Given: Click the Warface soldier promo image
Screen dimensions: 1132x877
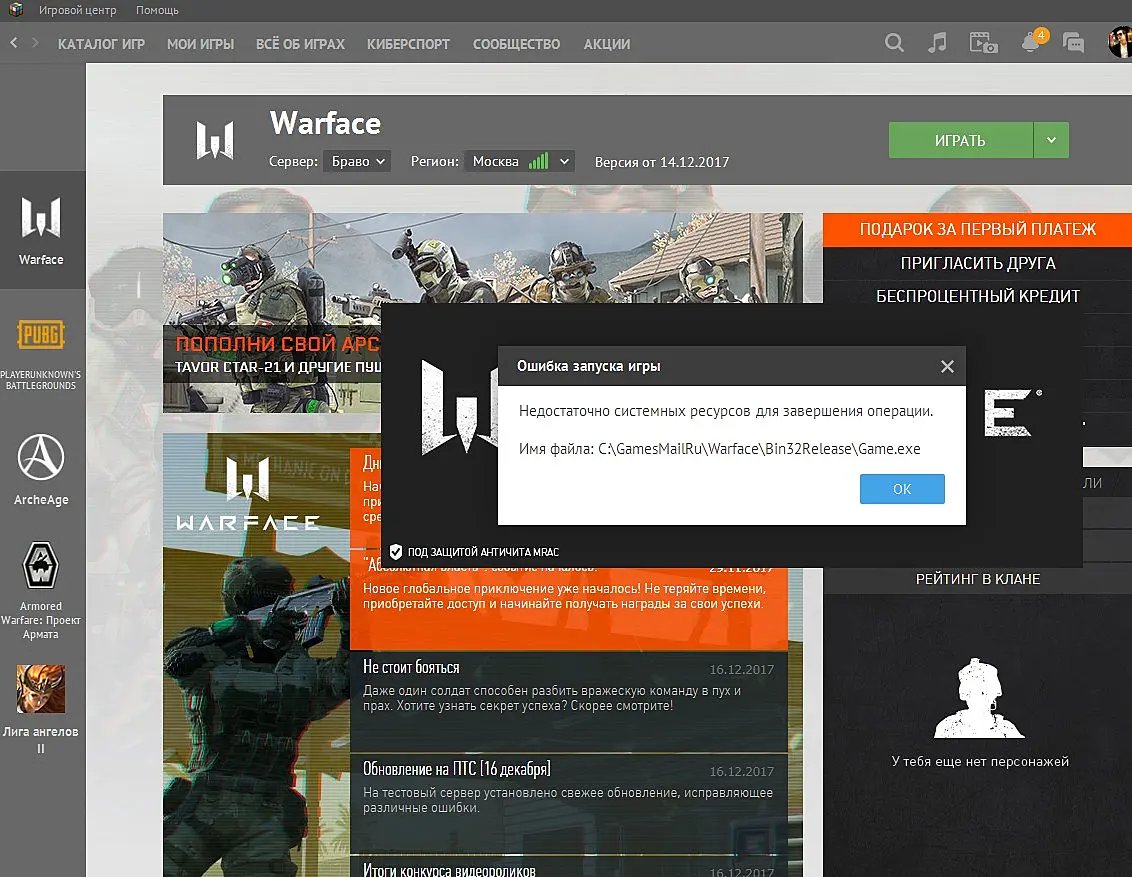Looking at the screenshot, I should tap(256, 655).
